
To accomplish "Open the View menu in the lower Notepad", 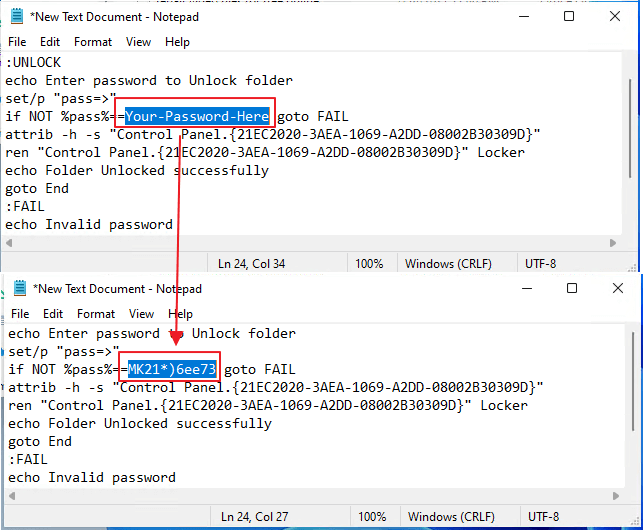I will coord(141,314).
